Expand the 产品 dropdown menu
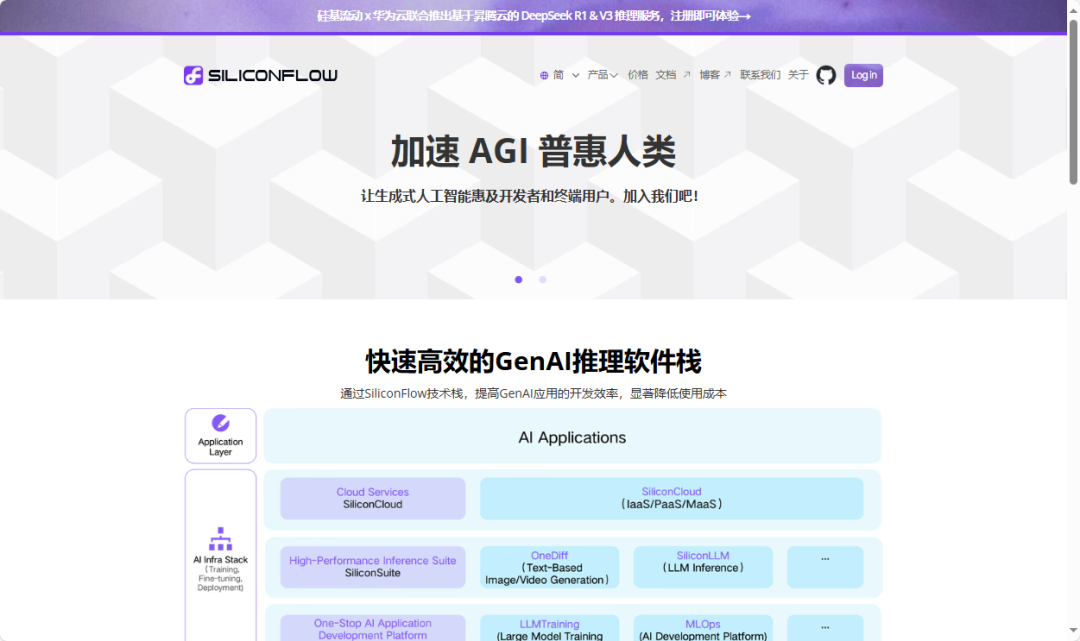The width and height of the screenshot is (1080, 641). click(x=603, y=75)
